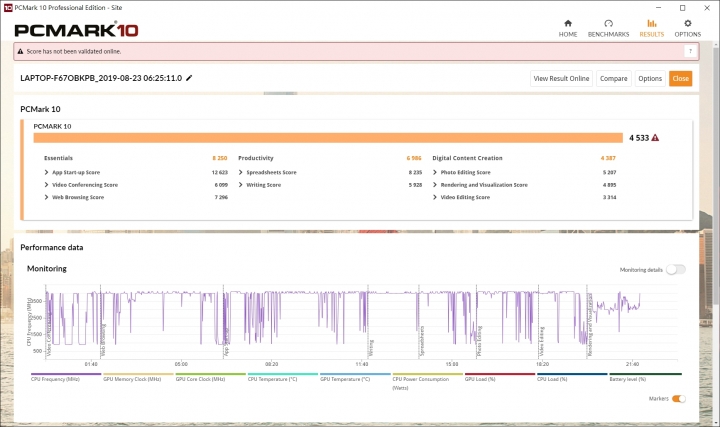Click the Photo Editing value 5 207

(x=609, y=172)
